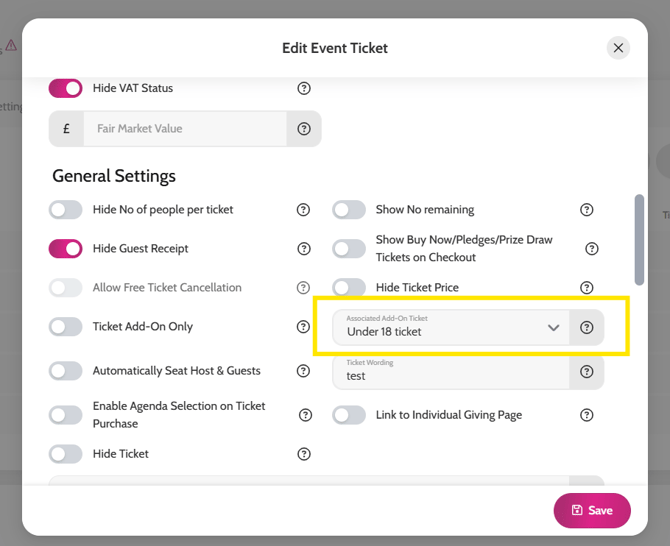This screenshot has width=670, height=546.
Task: Disable the Hide VAT Status toggle
Action: click(66, 89)
